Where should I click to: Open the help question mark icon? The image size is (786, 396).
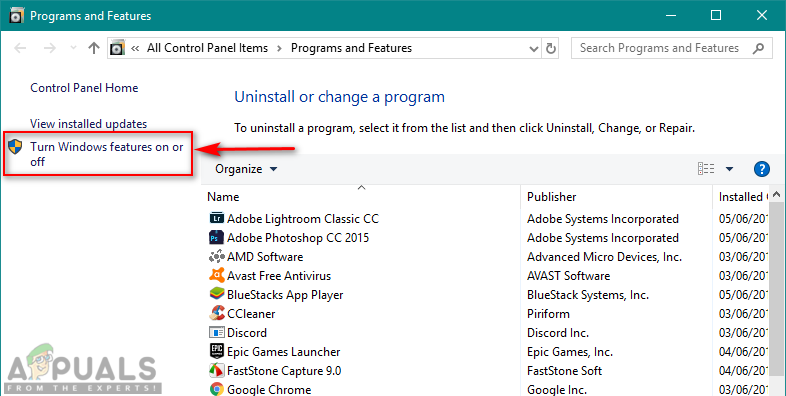tap(761, 169)
